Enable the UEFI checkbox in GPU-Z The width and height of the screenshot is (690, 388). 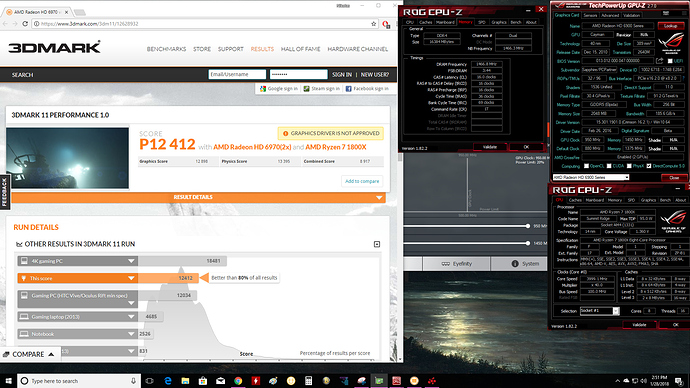pos(670,61)
